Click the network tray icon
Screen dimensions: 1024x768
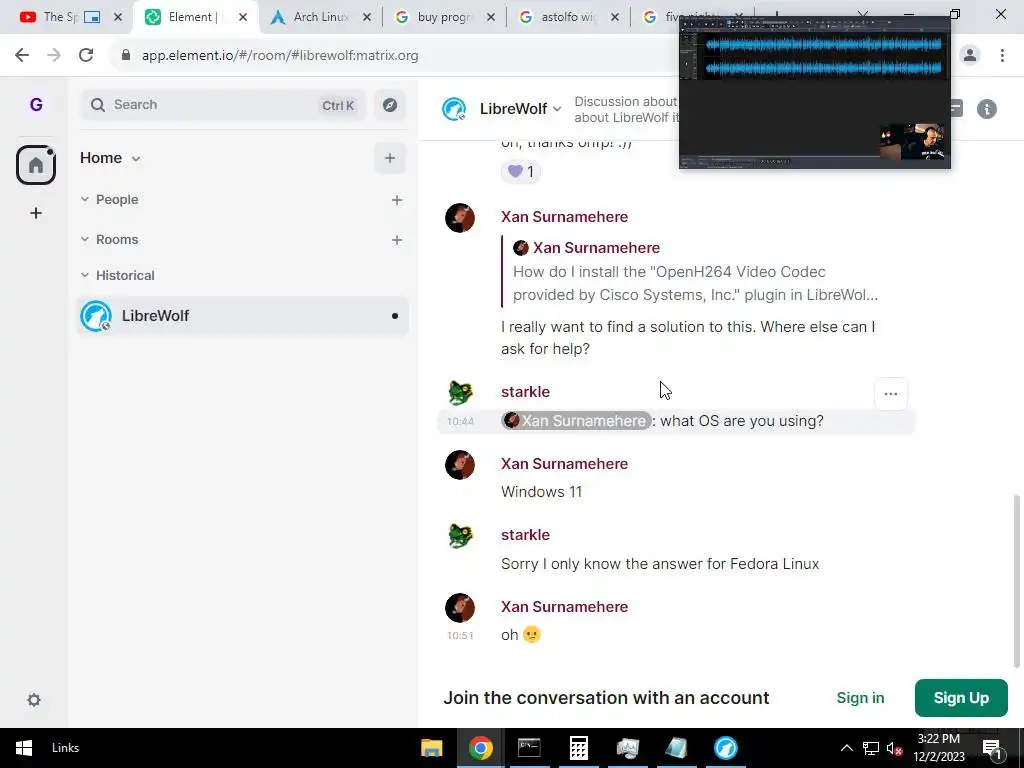coord(871,748)
